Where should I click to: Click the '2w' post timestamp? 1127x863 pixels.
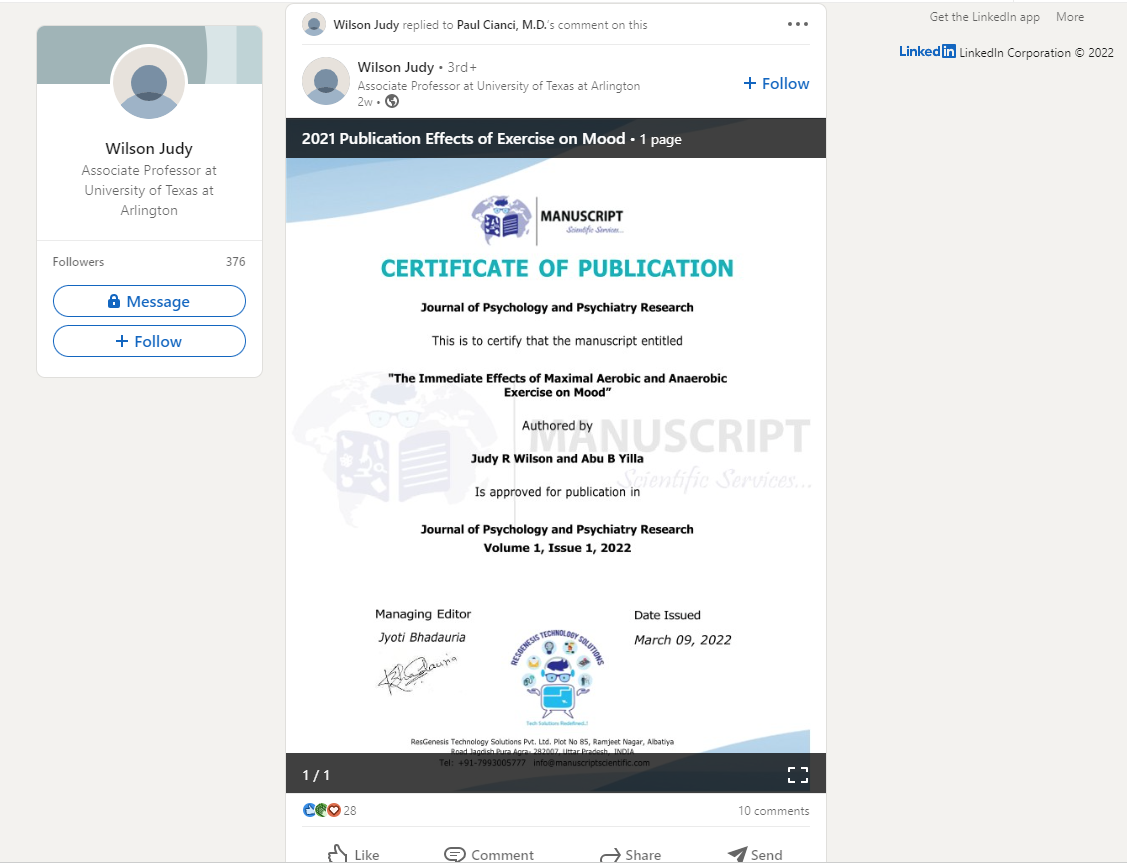365,102
